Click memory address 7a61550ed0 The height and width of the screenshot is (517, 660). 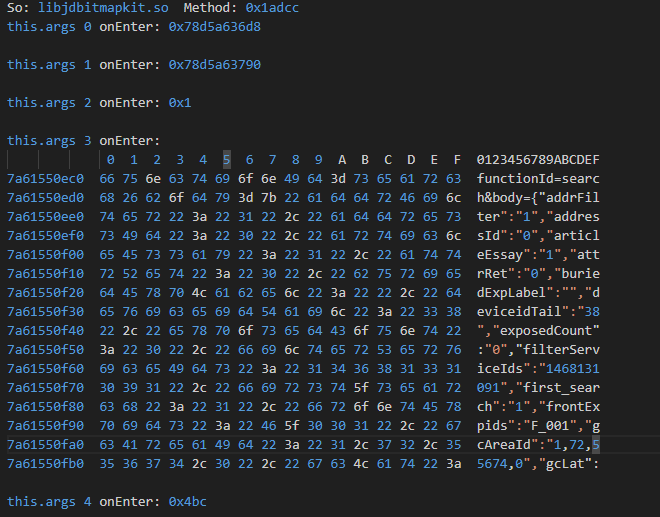tap(46, 197)
